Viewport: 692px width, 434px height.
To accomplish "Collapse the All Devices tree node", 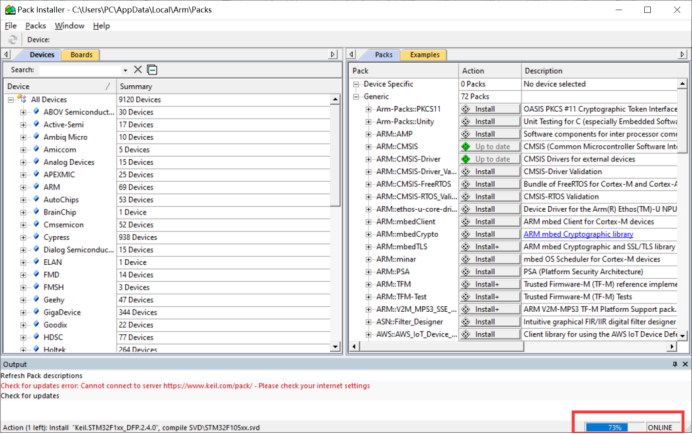I will point(11,100).
